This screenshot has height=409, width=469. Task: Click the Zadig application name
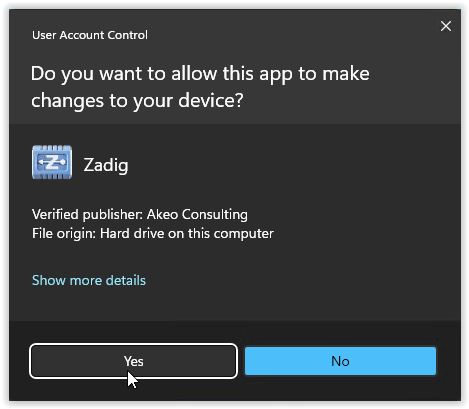106,165
